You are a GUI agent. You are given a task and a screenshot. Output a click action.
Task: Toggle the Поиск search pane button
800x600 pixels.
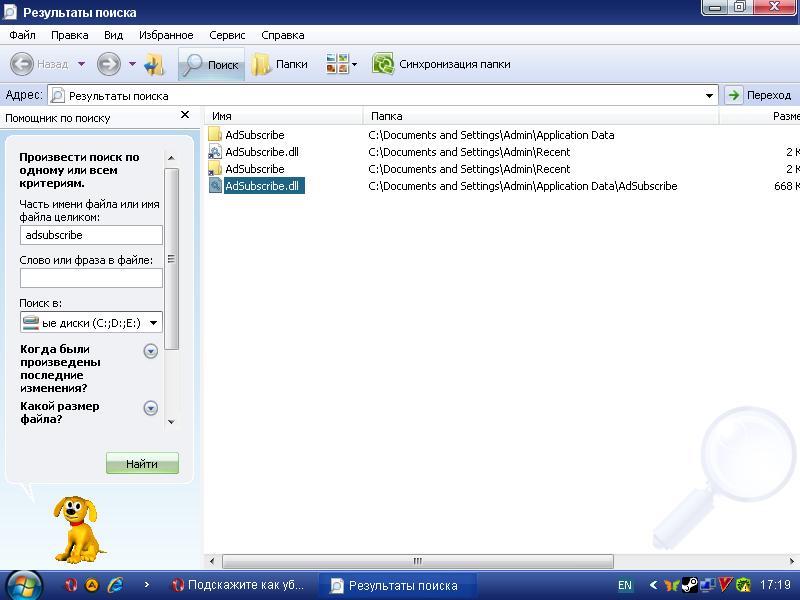[x=210, y=64]
